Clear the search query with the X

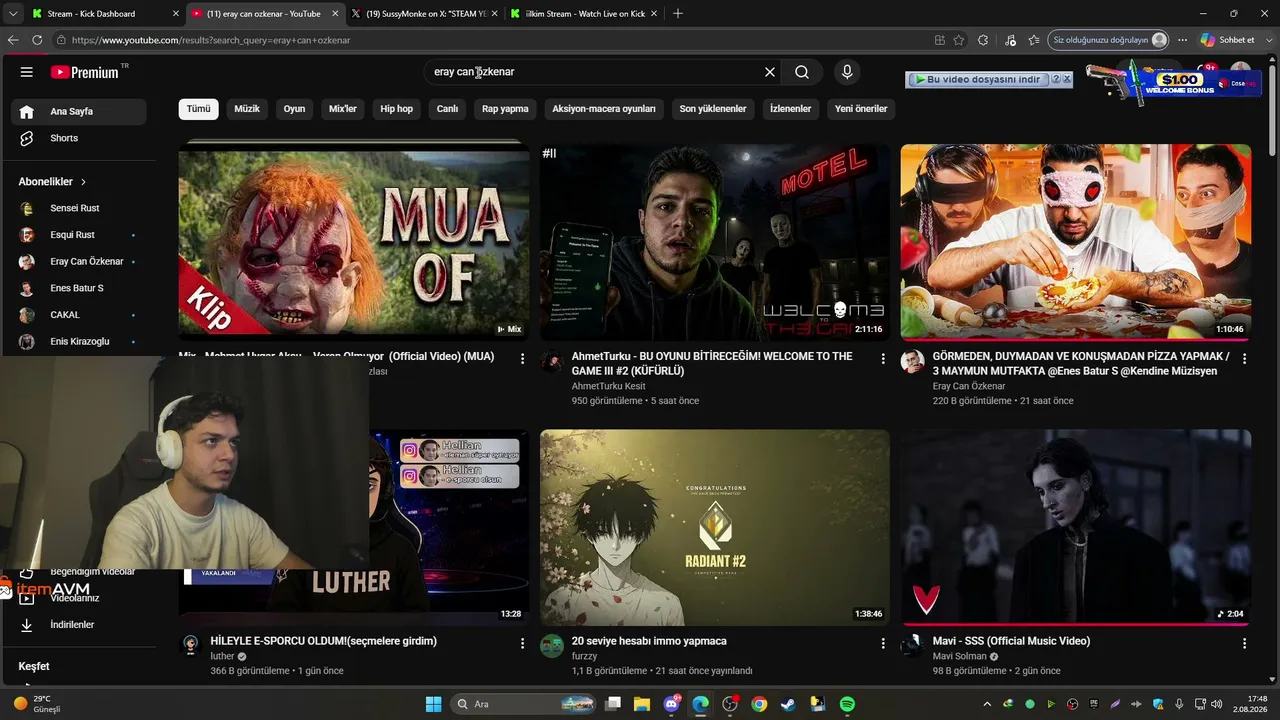point(770,72)
